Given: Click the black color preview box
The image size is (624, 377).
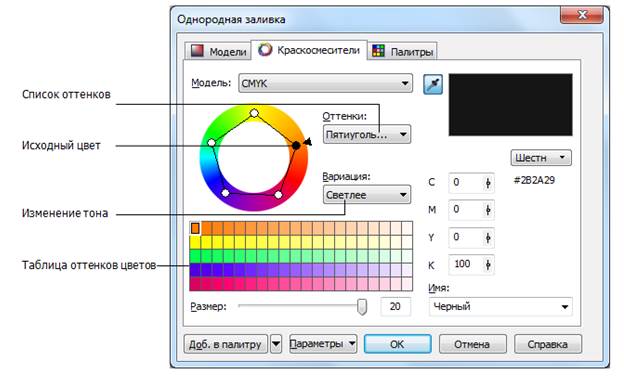Looking at the screenshot, I should [x=511, y=105].
